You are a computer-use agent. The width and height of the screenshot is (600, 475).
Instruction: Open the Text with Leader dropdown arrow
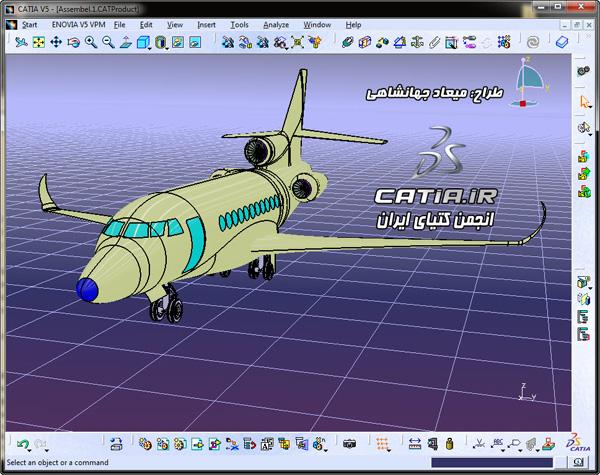coord(504,451)
